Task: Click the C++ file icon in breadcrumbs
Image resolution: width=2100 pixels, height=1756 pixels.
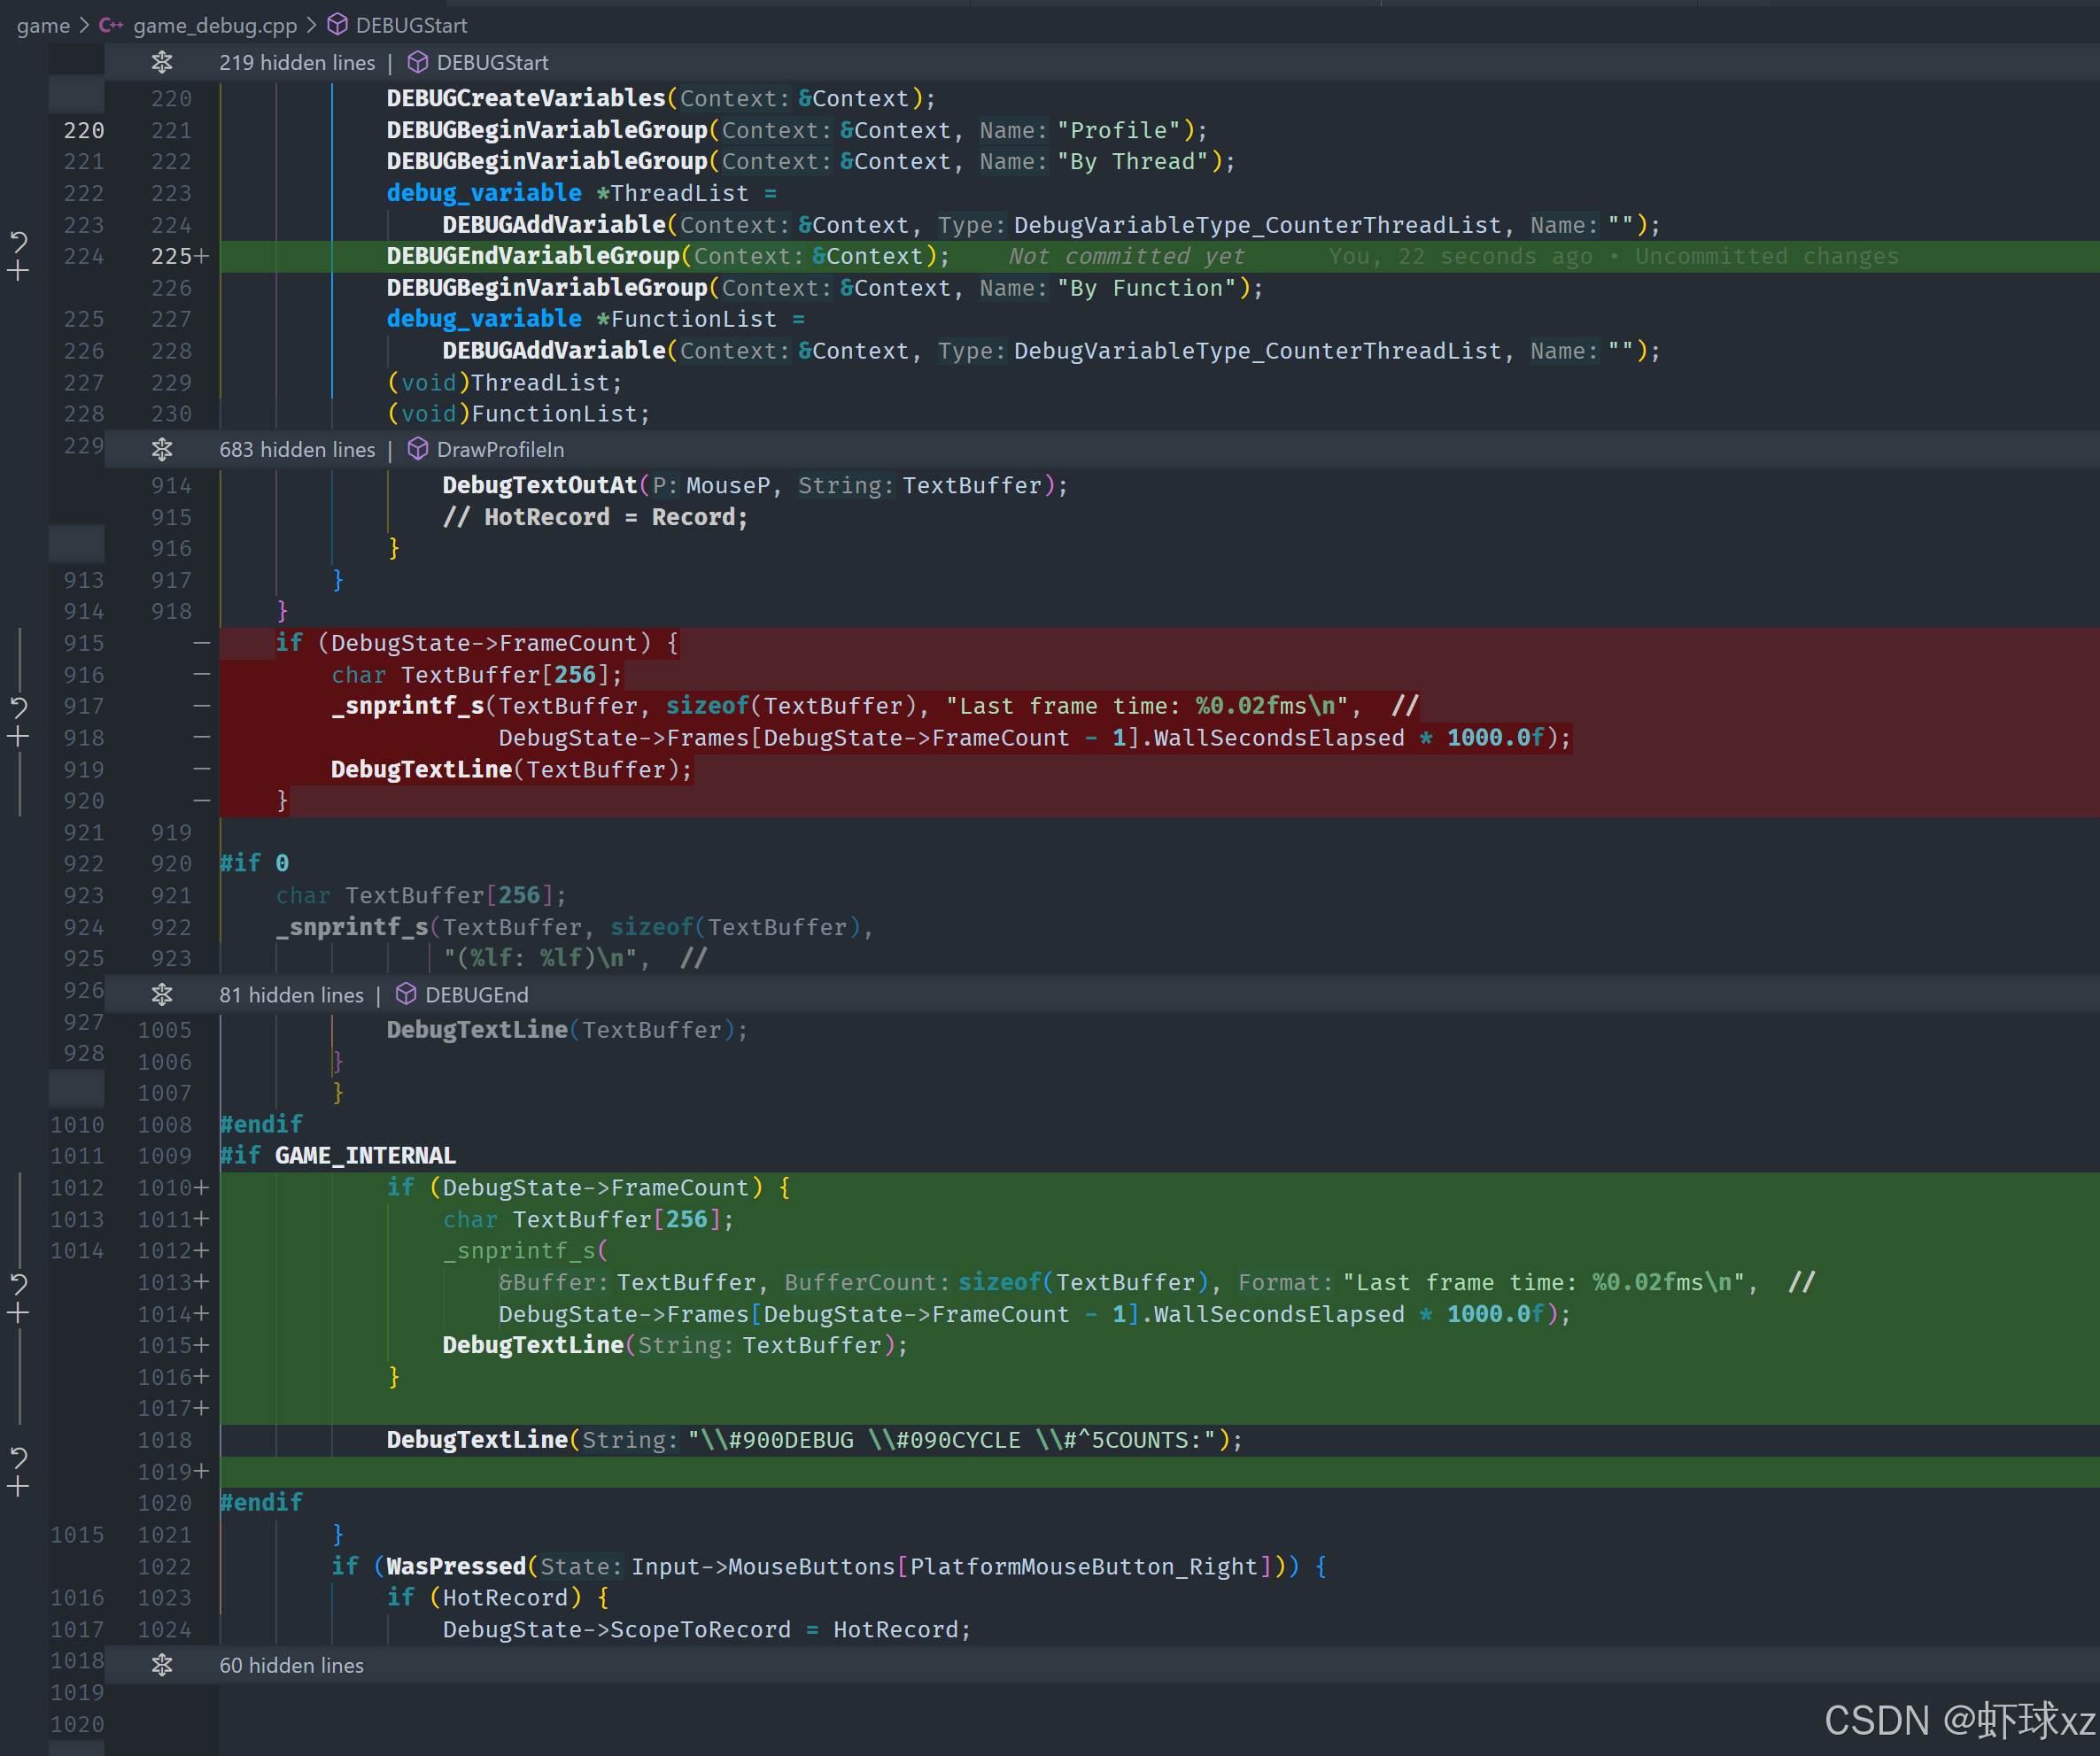Action: click(110, 25)
